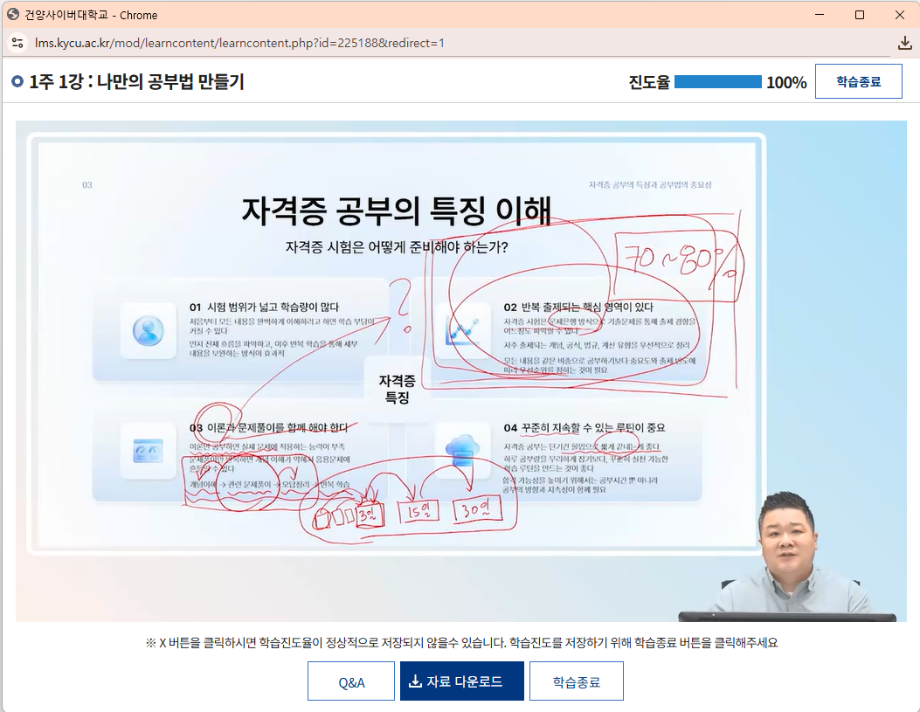Click the text 01 시험 범위가 넓고 학습량이 많다
Image resolution: width=920 pixels, height=712 pixels.
264,307
